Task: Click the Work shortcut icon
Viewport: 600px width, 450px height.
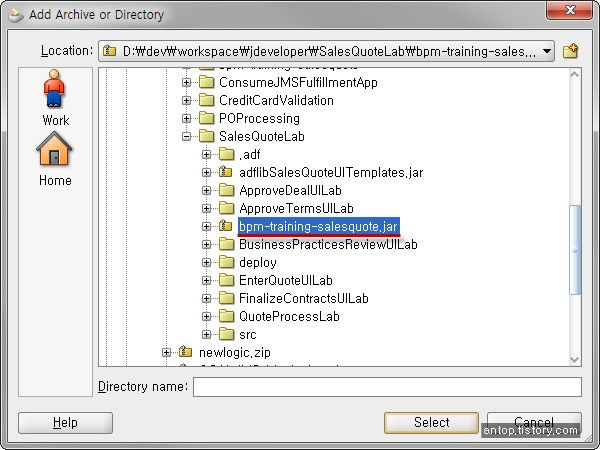Action: click(54, 88)
